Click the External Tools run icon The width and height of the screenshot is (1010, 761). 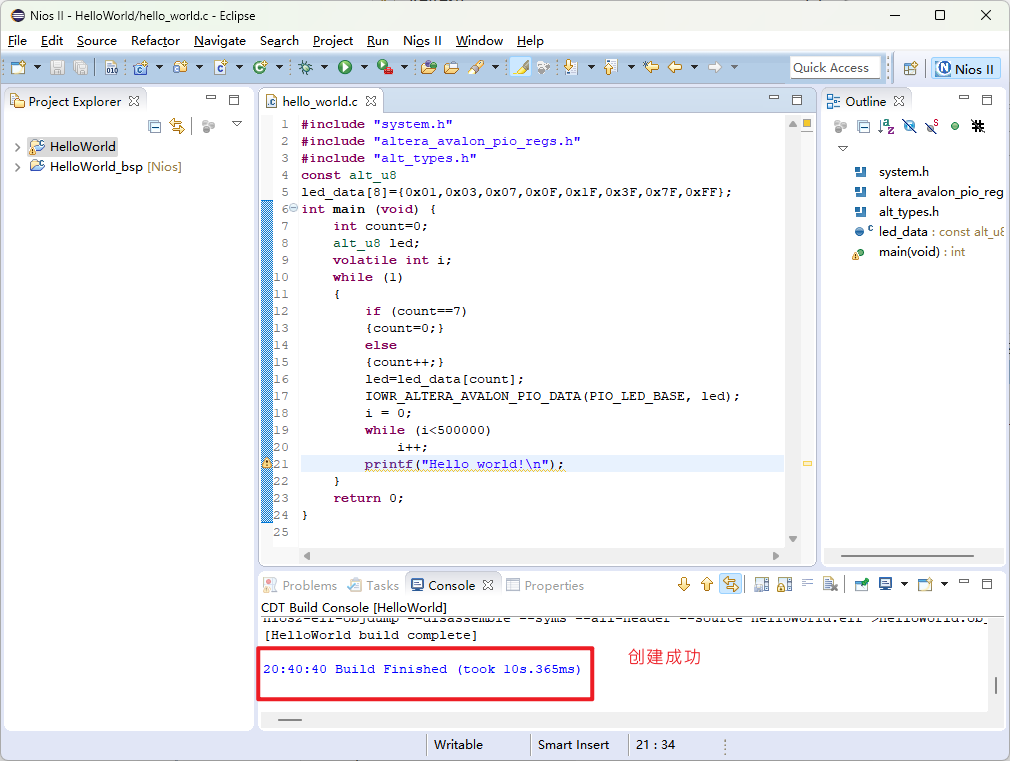click(385, 67)
